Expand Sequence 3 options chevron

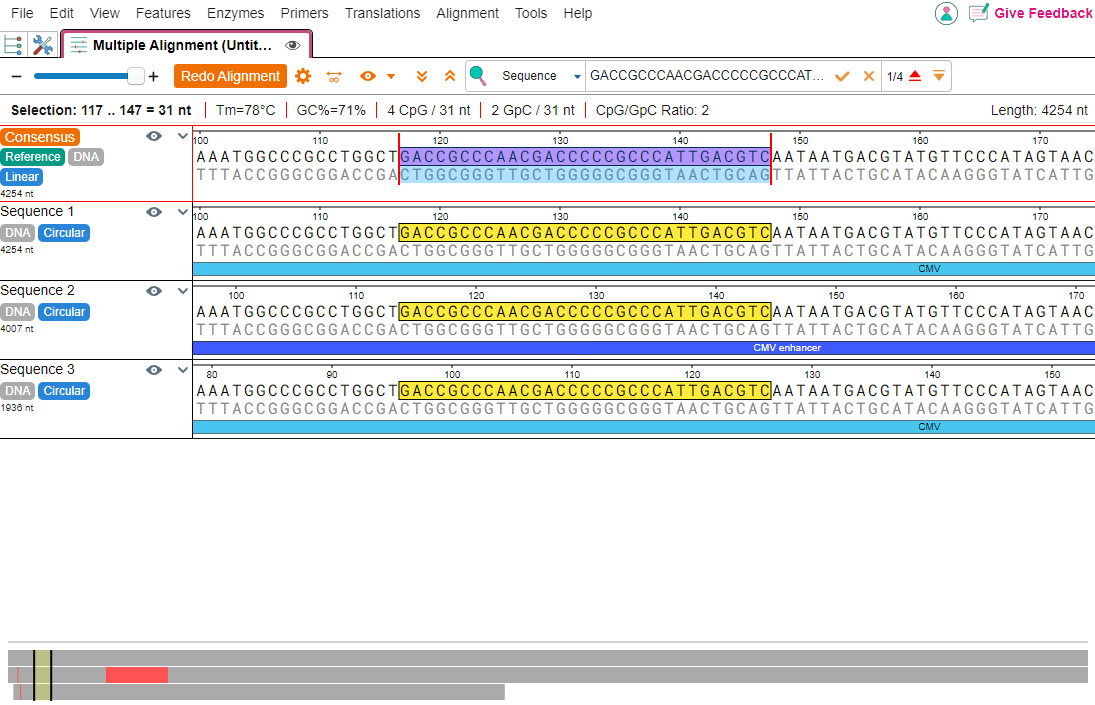pyautogui.click(x=183, y=369)
